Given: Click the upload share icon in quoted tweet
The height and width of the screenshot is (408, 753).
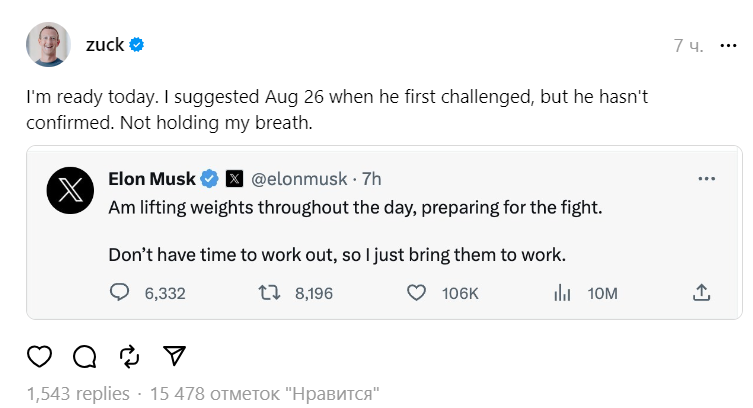Looking at the screenshot, I should tap(702, 293).
